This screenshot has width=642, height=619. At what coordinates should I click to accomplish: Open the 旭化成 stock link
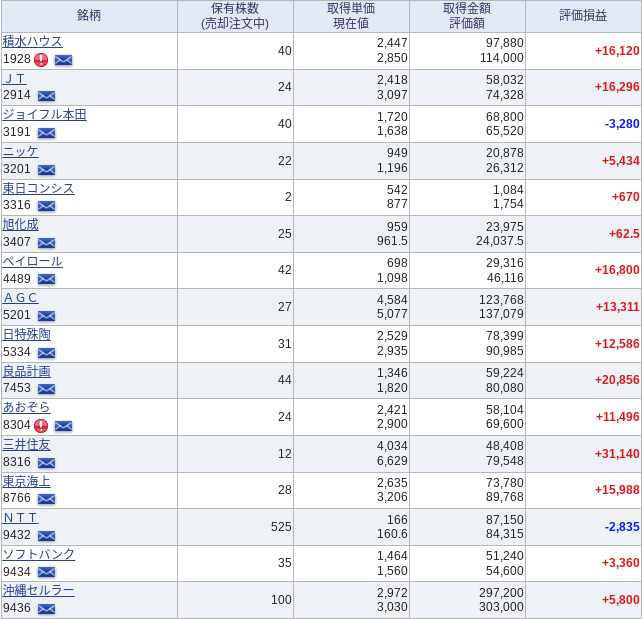20,224
